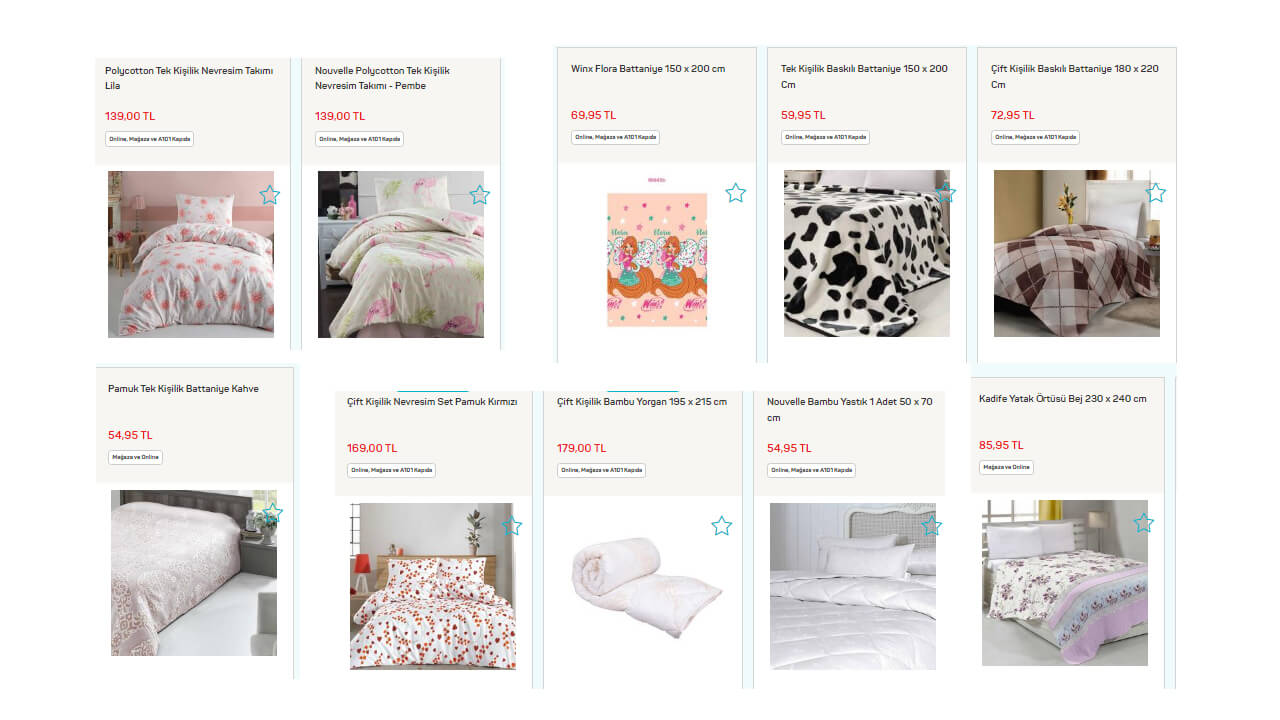Click the 169,00 TL price
The width and height of the screenshot is (1280, 720).
pos(372,448)
